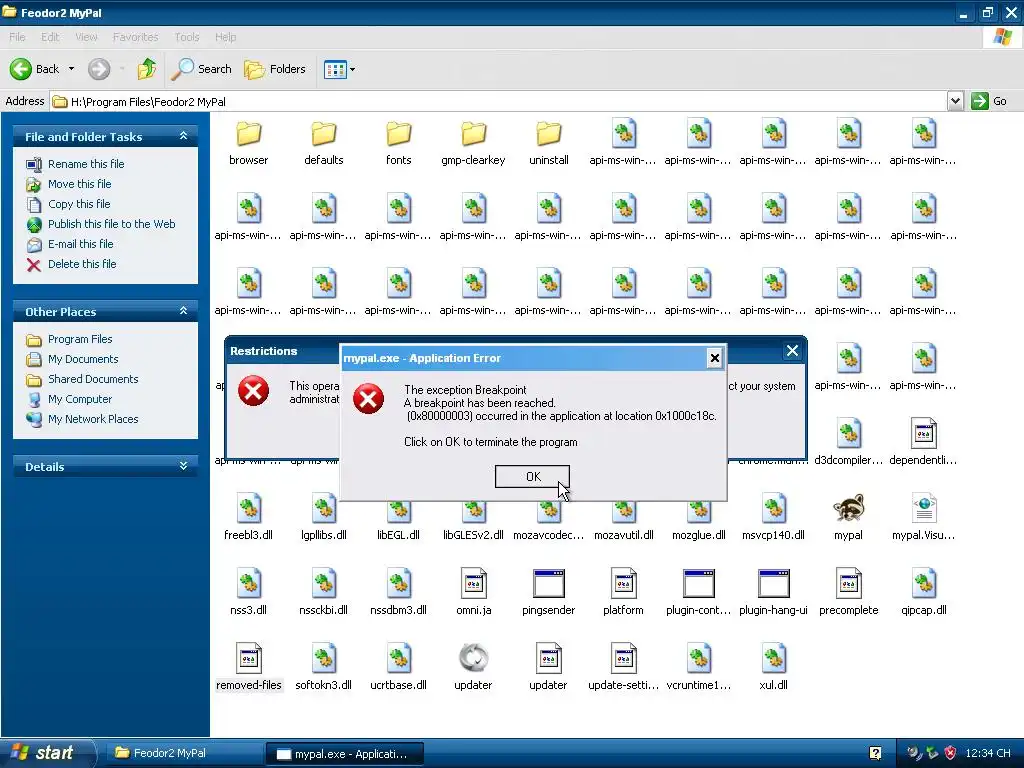1024x768 pixels.
Task: Select the mozavutil.dll file
Action: coord(623,517)
